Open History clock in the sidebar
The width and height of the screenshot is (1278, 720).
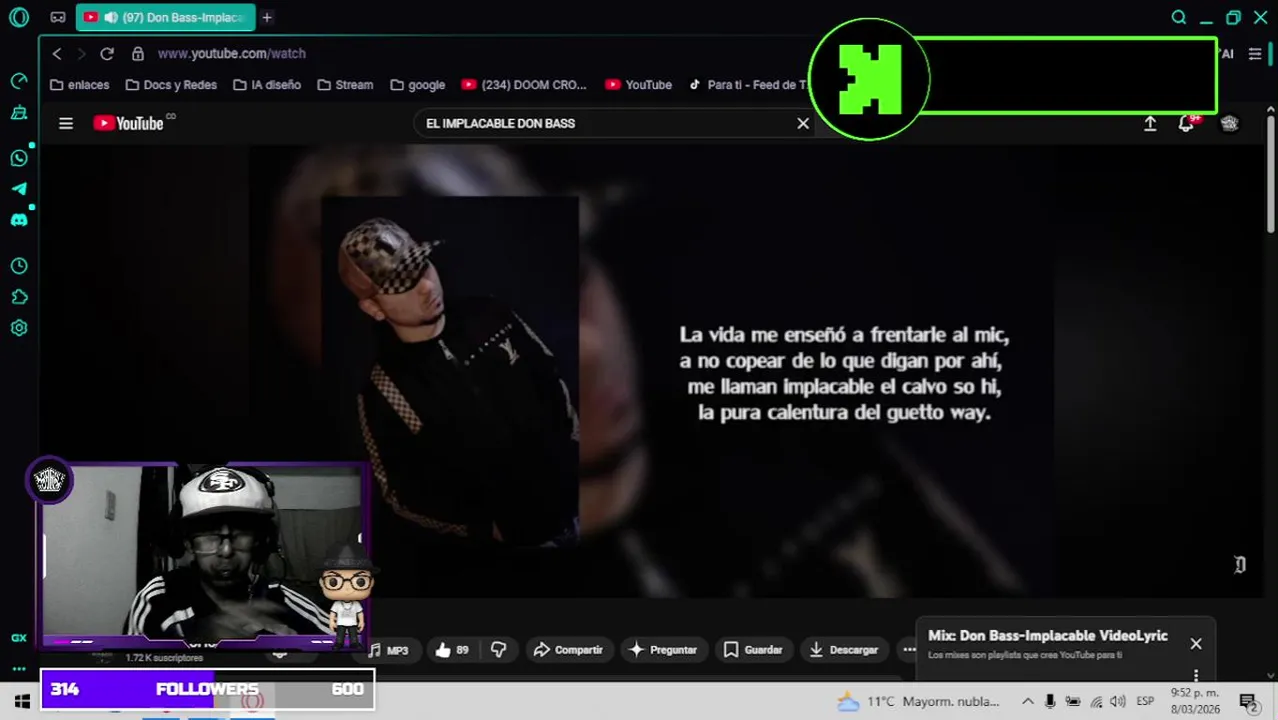(x=19, y=266)
